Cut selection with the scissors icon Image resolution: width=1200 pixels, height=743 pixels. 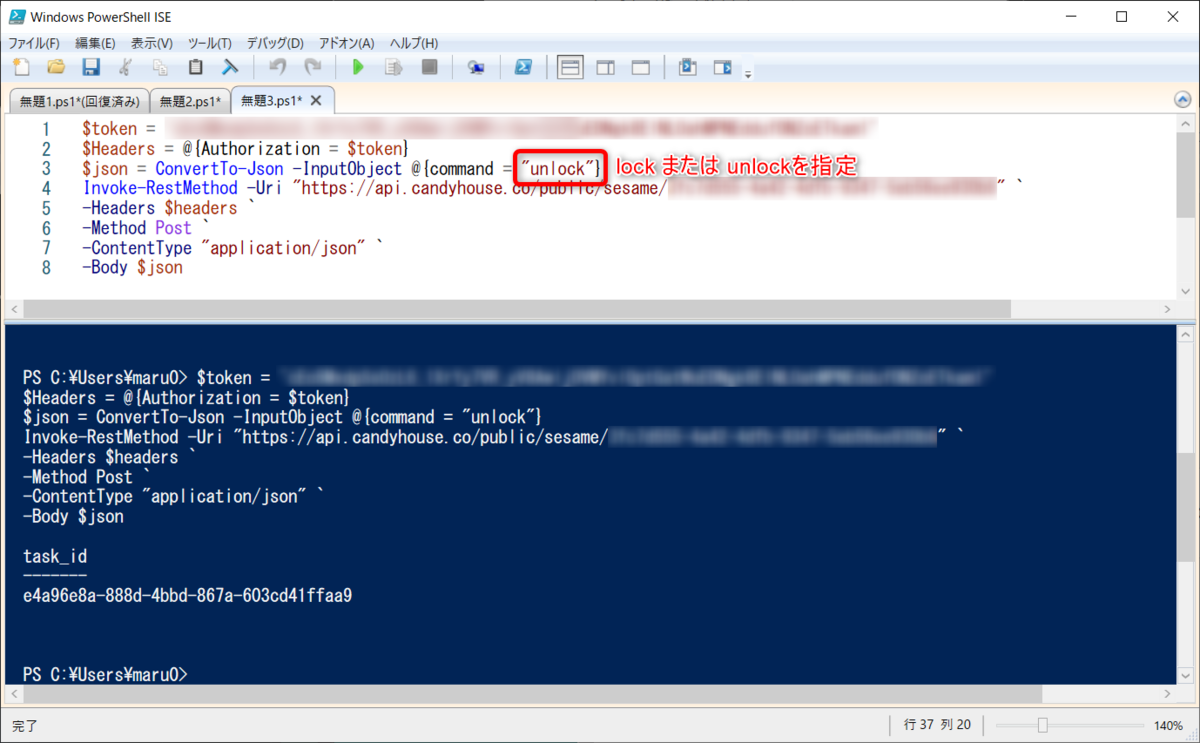click(126, 67)
